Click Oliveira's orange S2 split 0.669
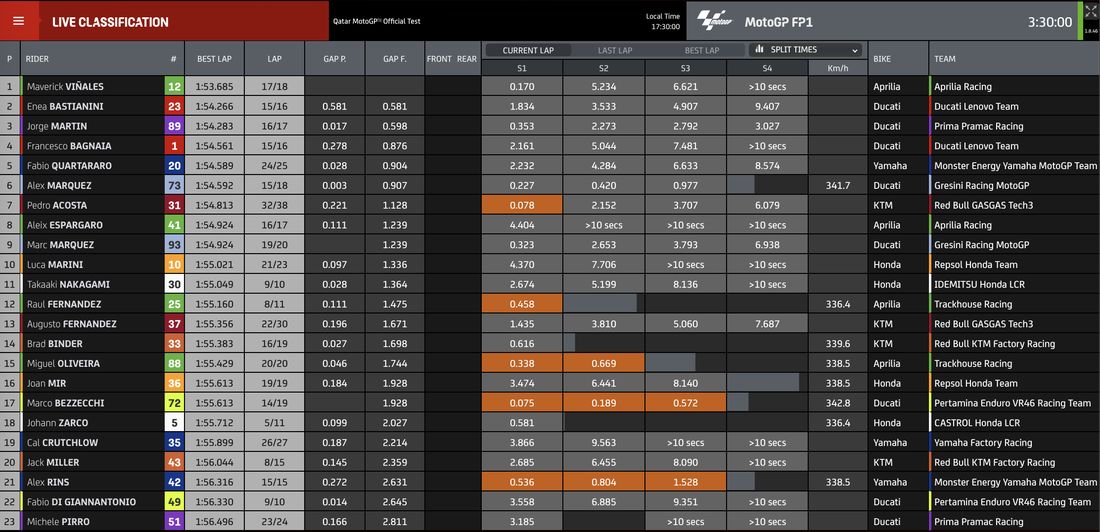 click(603, 364)
